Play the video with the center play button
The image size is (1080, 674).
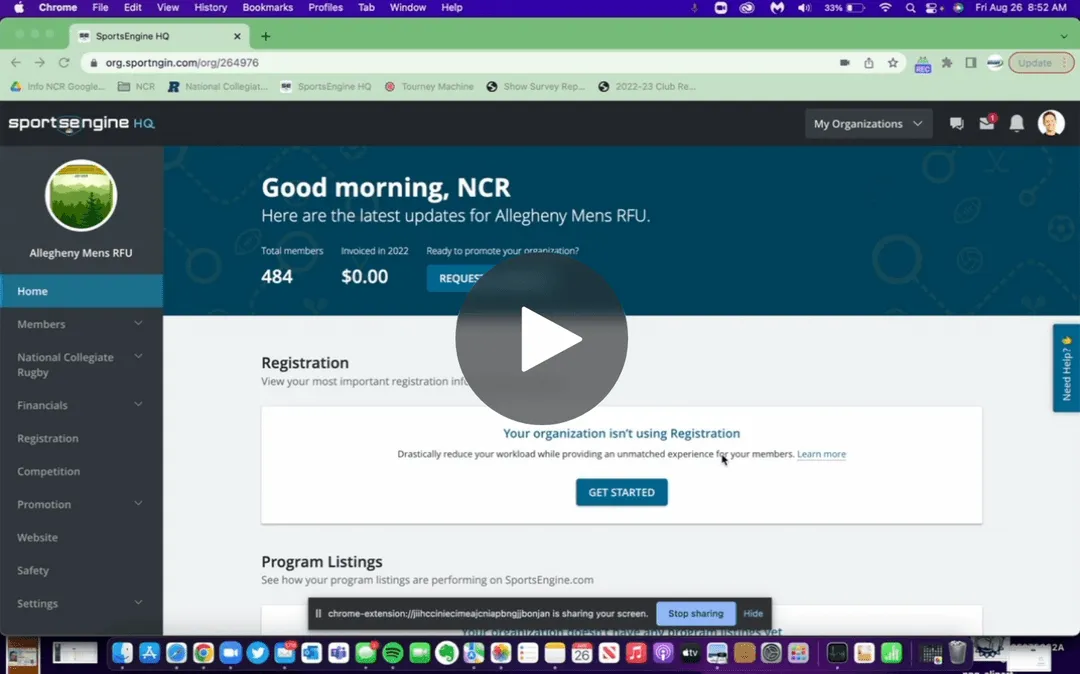pos(541,338)
